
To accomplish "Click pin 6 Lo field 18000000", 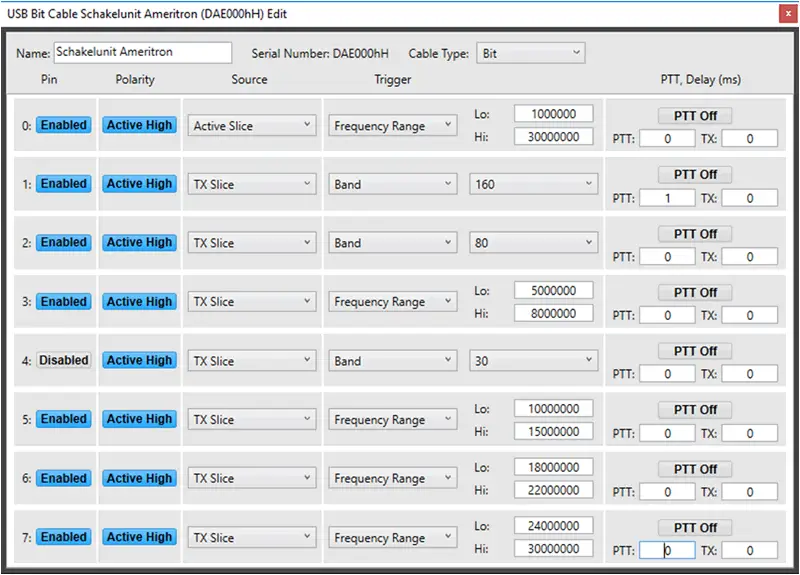I will 554,467.
